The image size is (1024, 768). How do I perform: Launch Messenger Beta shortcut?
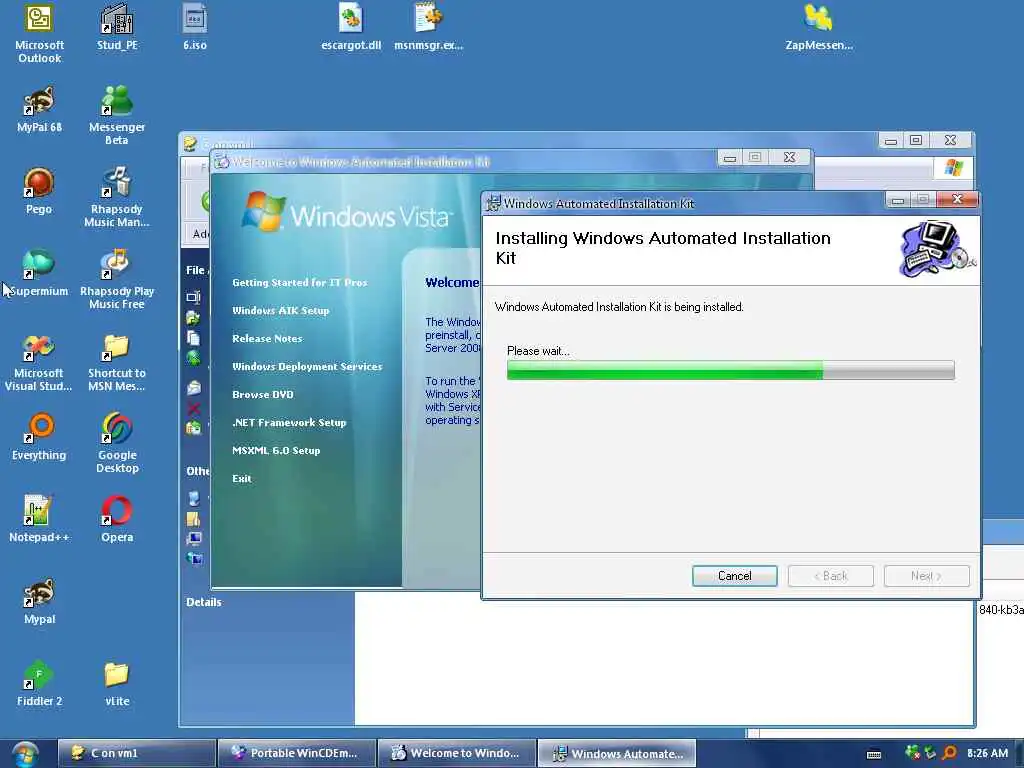coord(117,116)
